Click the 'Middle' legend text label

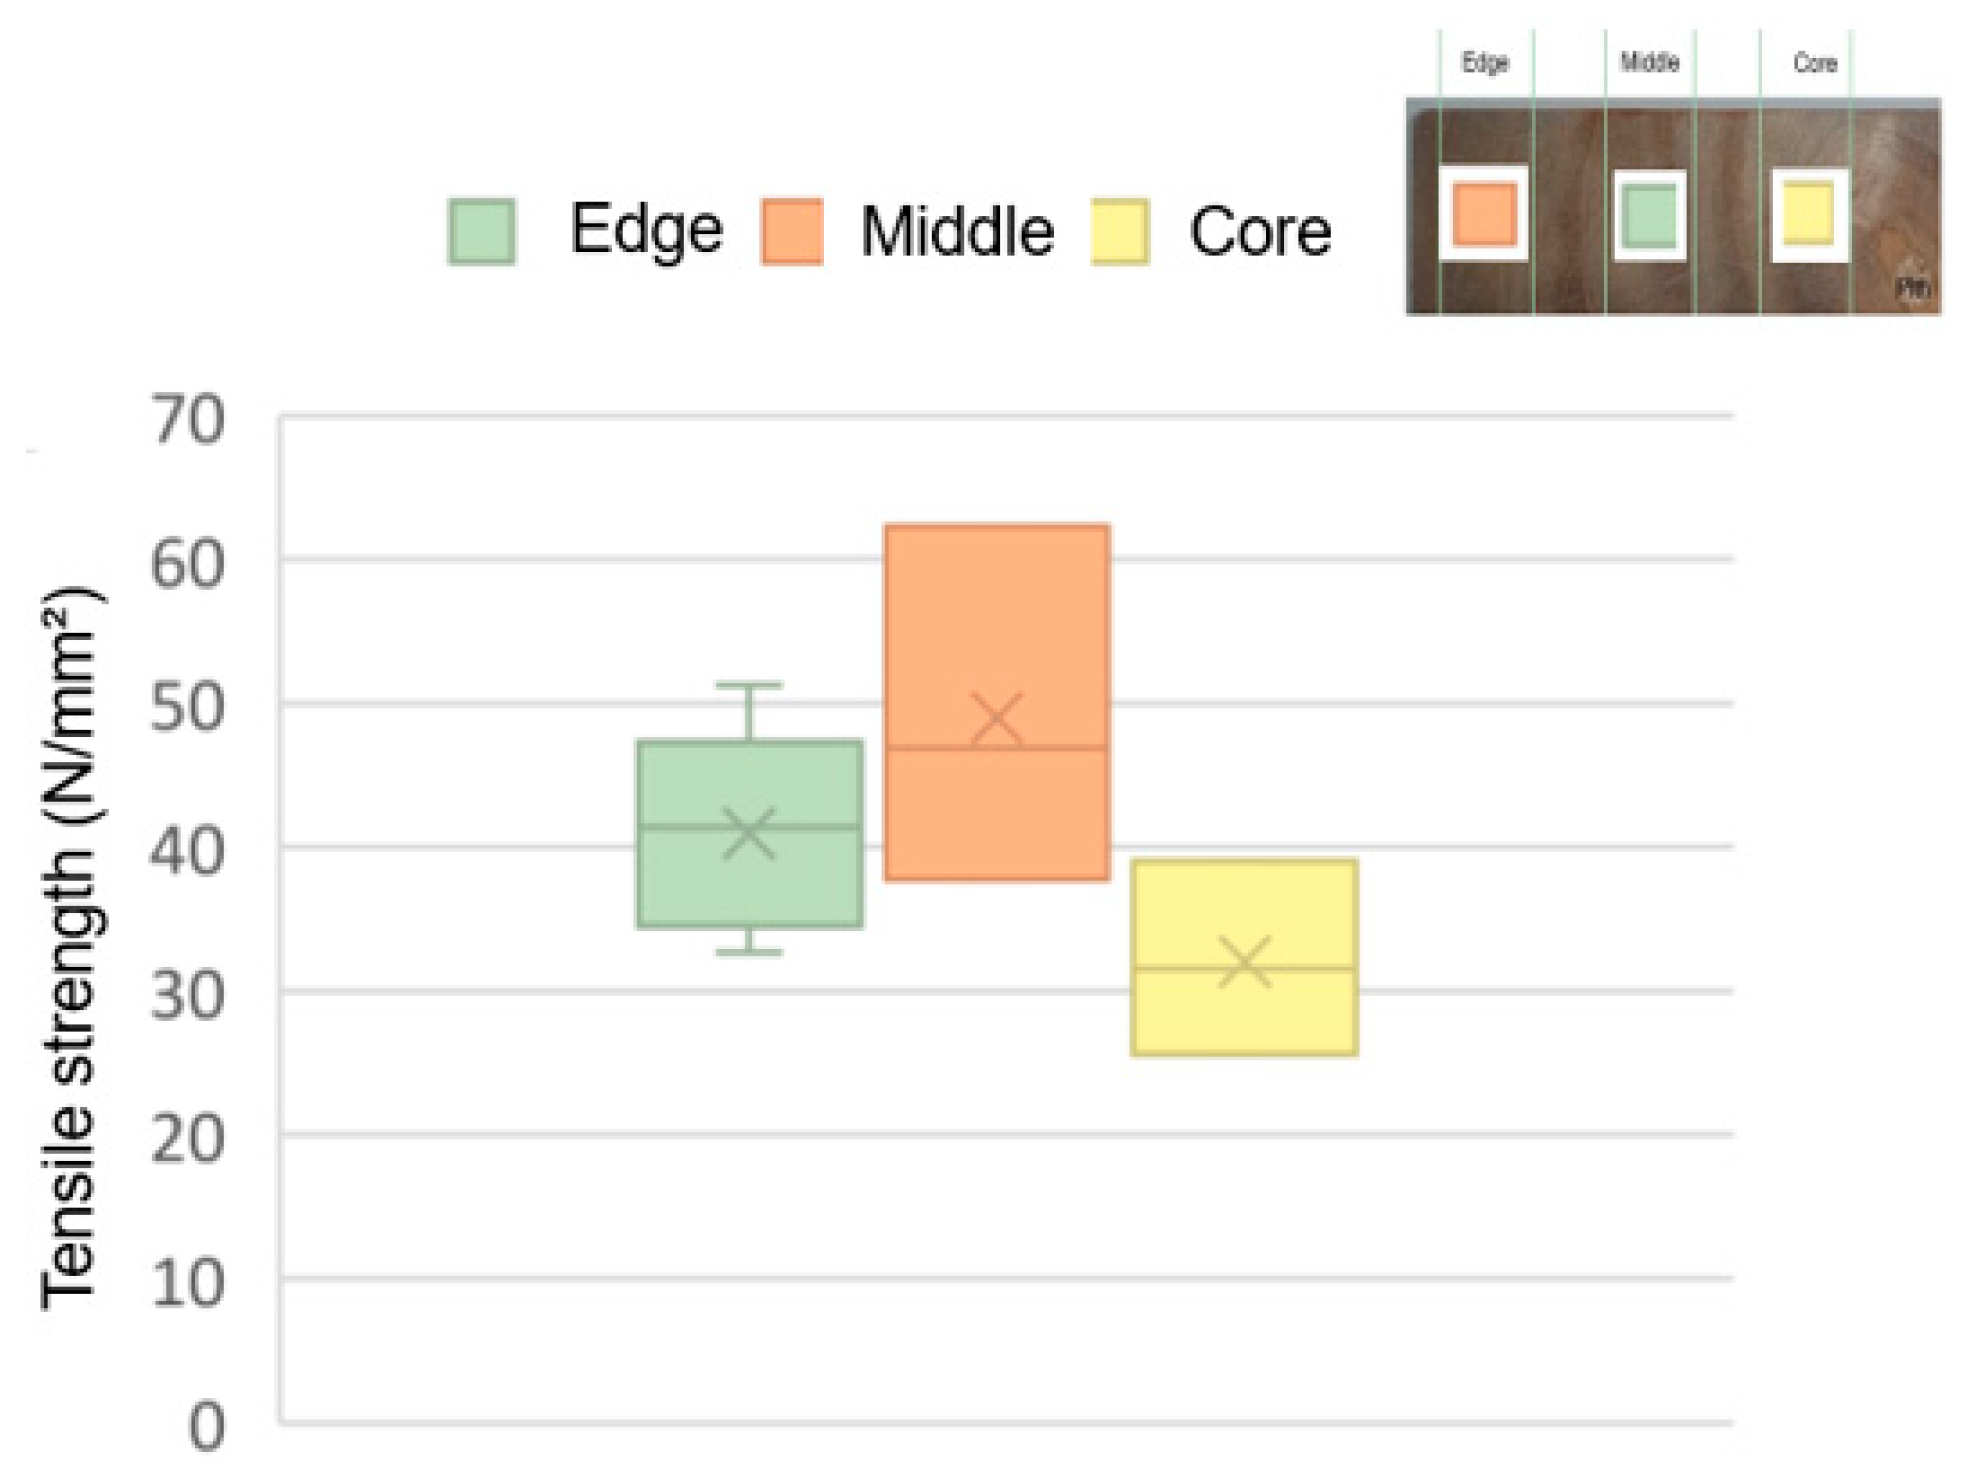pyautogui.click(x=957, y=231)
